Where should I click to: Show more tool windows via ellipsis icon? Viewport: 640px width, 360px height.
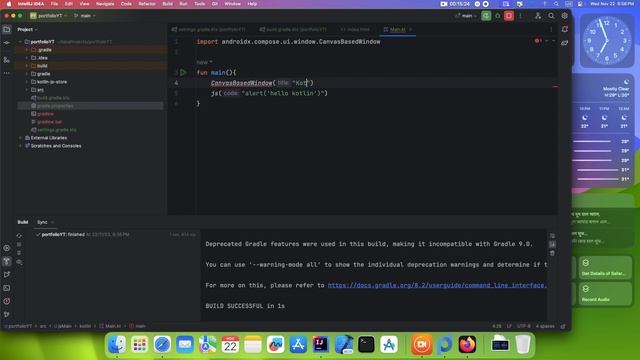tap(7, 73)
